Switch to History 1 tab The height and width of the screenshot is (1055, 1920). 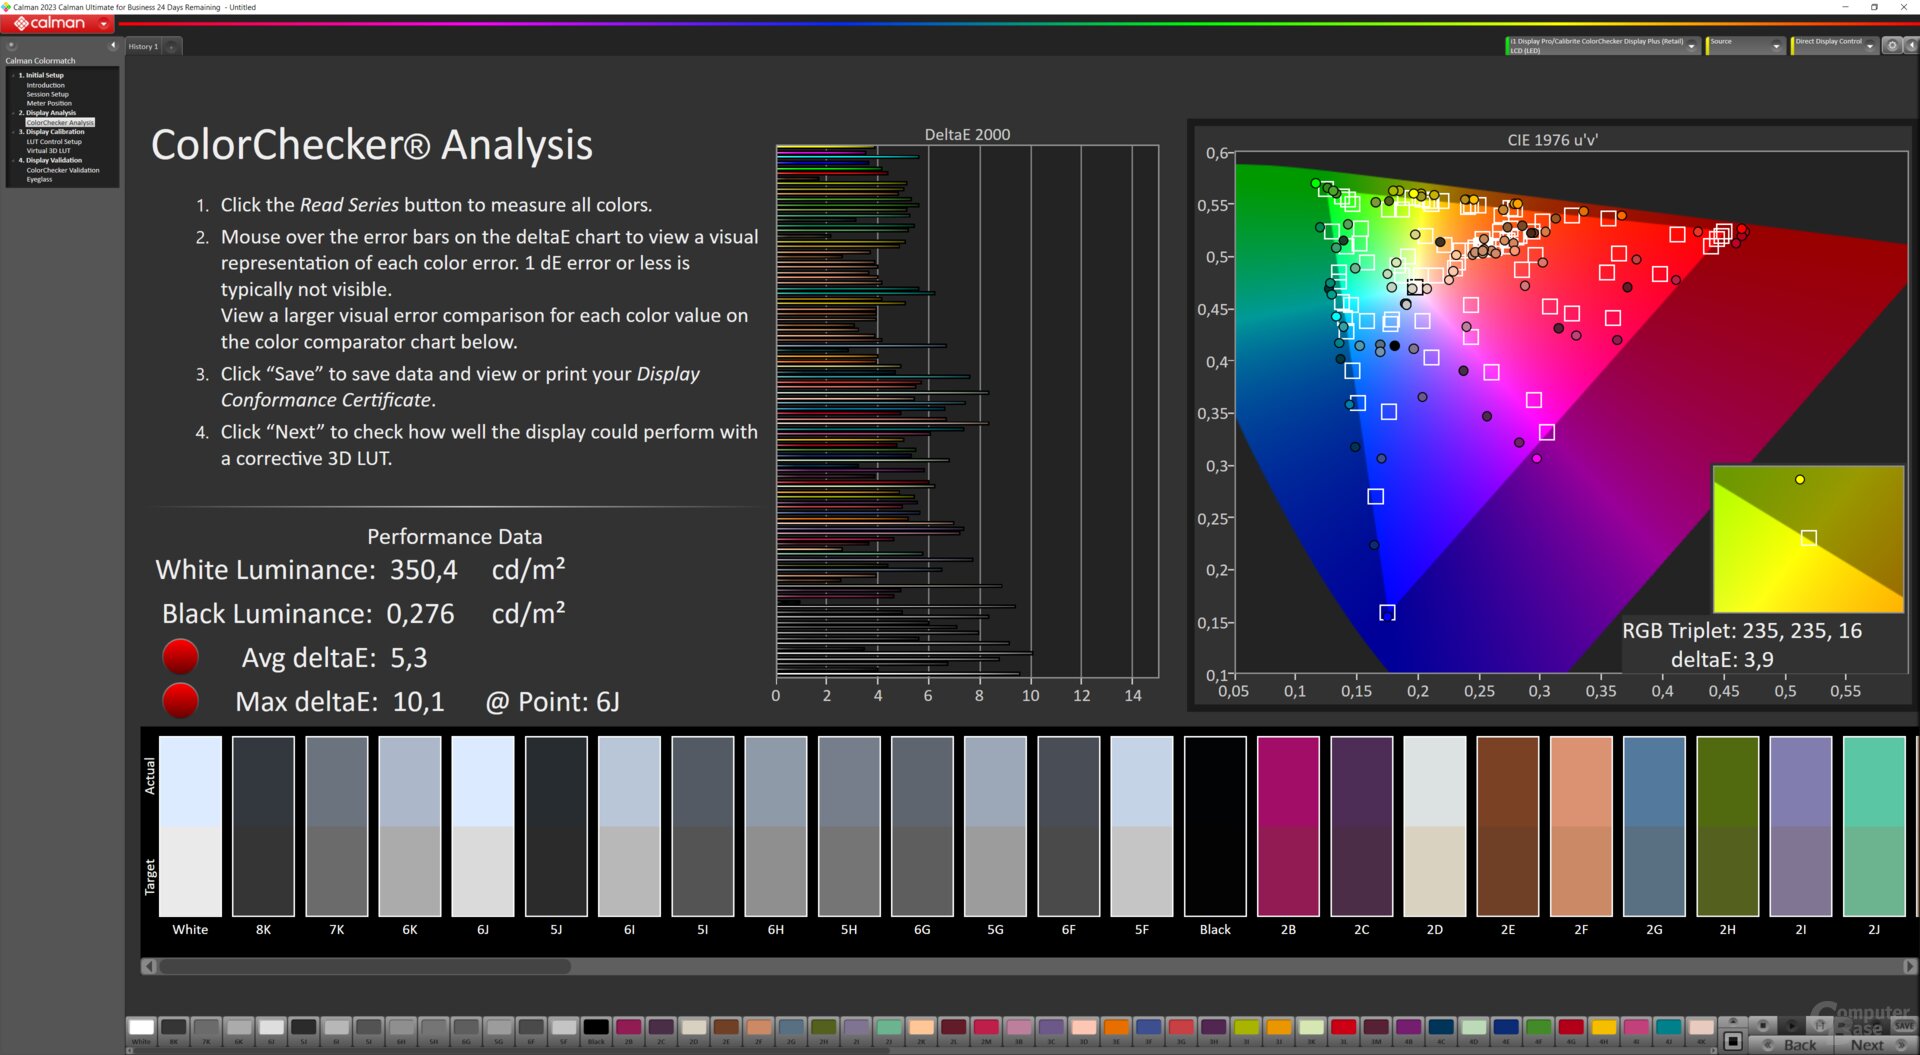pos(143,46)
